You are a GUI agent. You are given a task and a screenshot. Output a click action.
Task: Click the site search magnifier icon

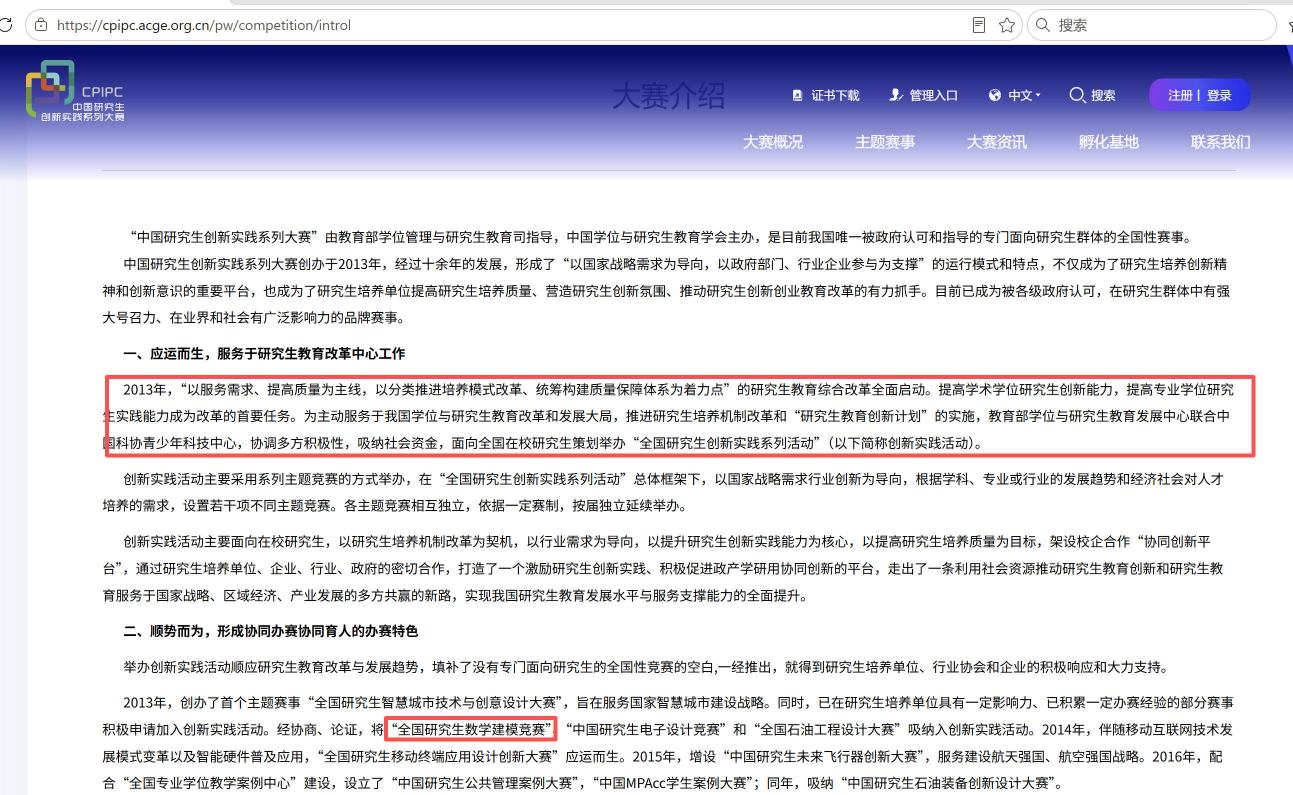pos(1077,95)
